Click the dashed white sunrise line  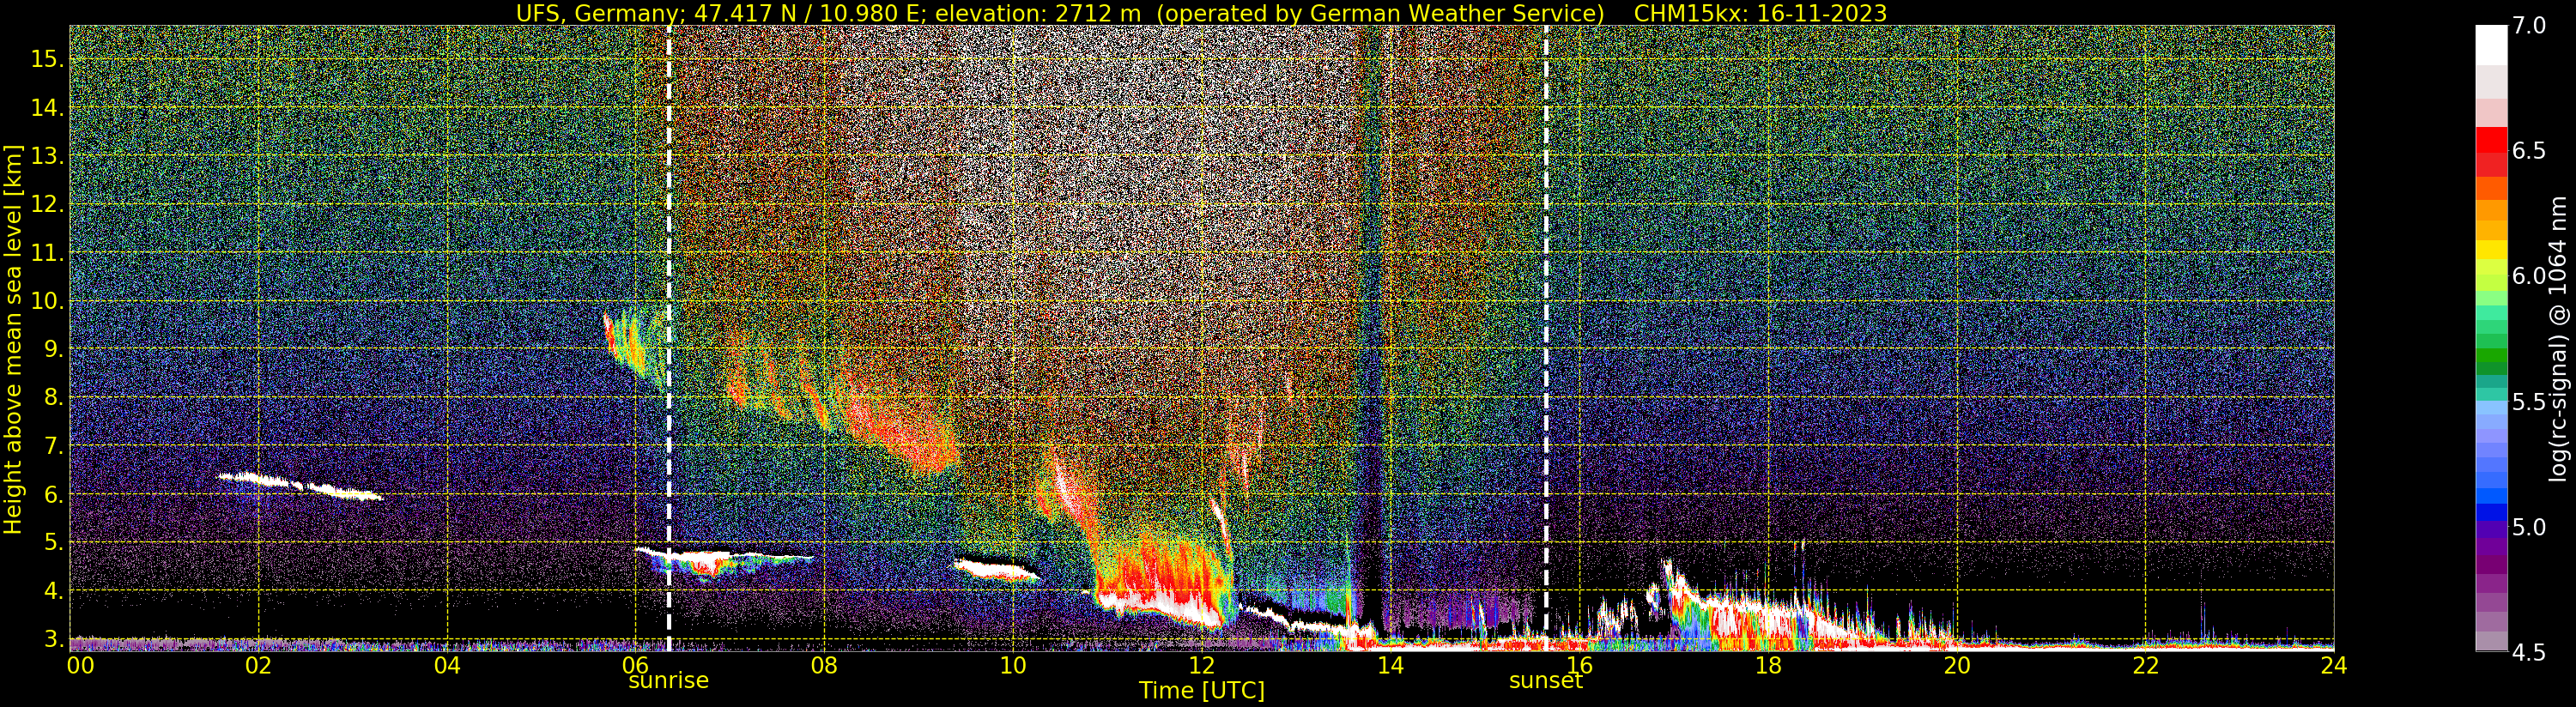click(668, 340)
